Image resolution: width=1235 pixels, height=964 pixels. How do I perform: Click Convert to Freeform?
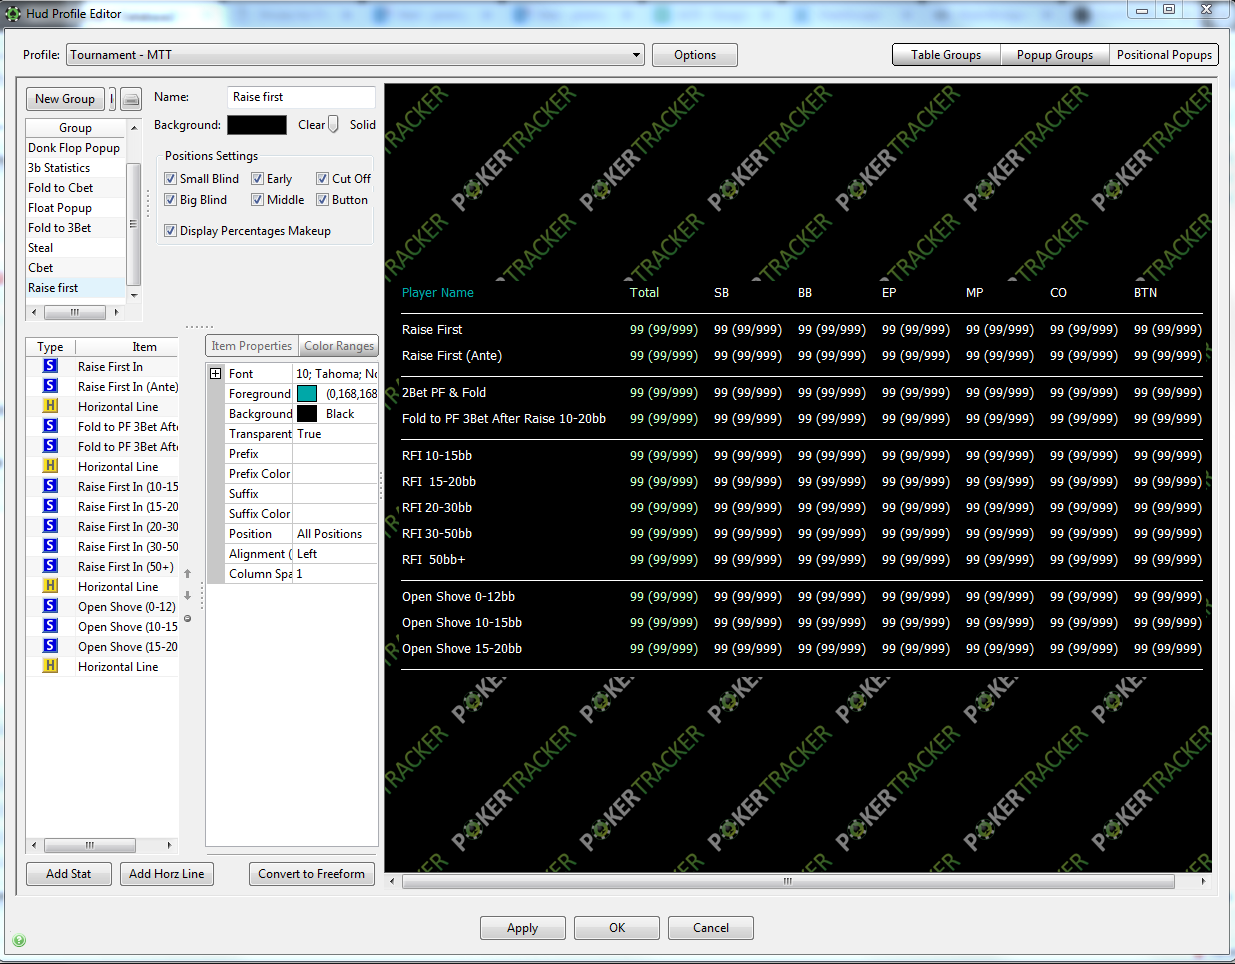(x=312, y=874)
